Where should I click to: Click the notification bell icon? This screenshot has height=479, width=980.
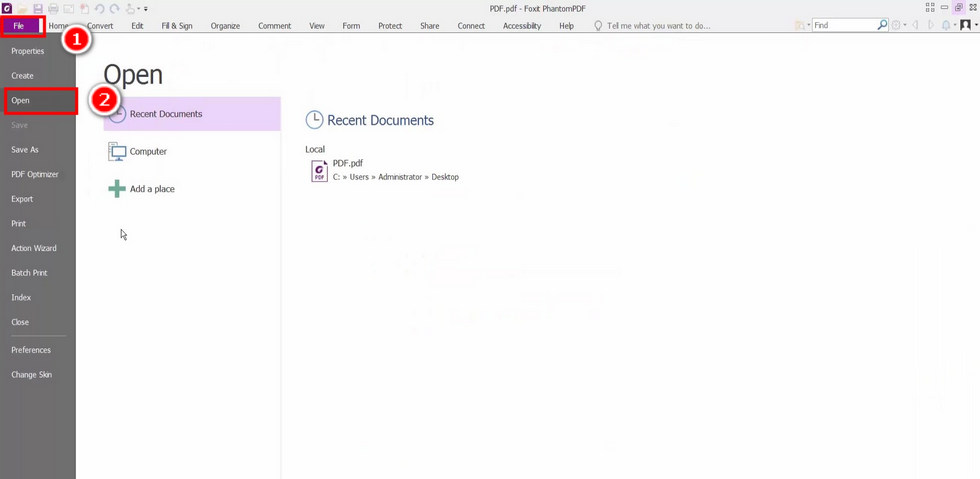[x=946, y=25]
